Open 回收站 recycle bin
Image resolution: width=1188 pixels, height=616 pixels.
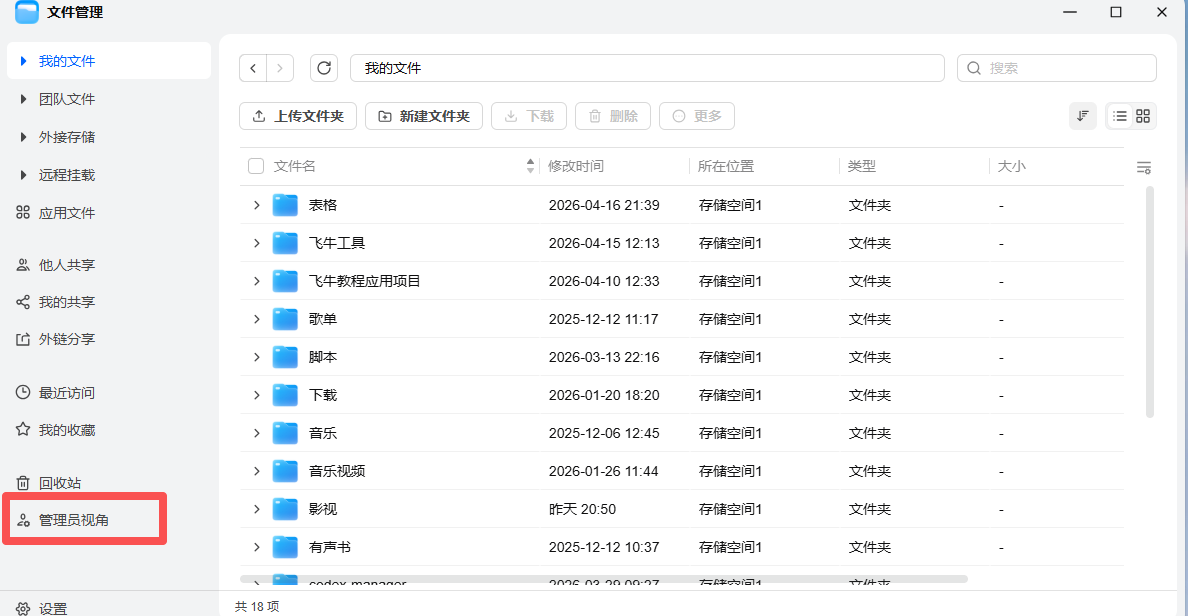tap(60, 483)
